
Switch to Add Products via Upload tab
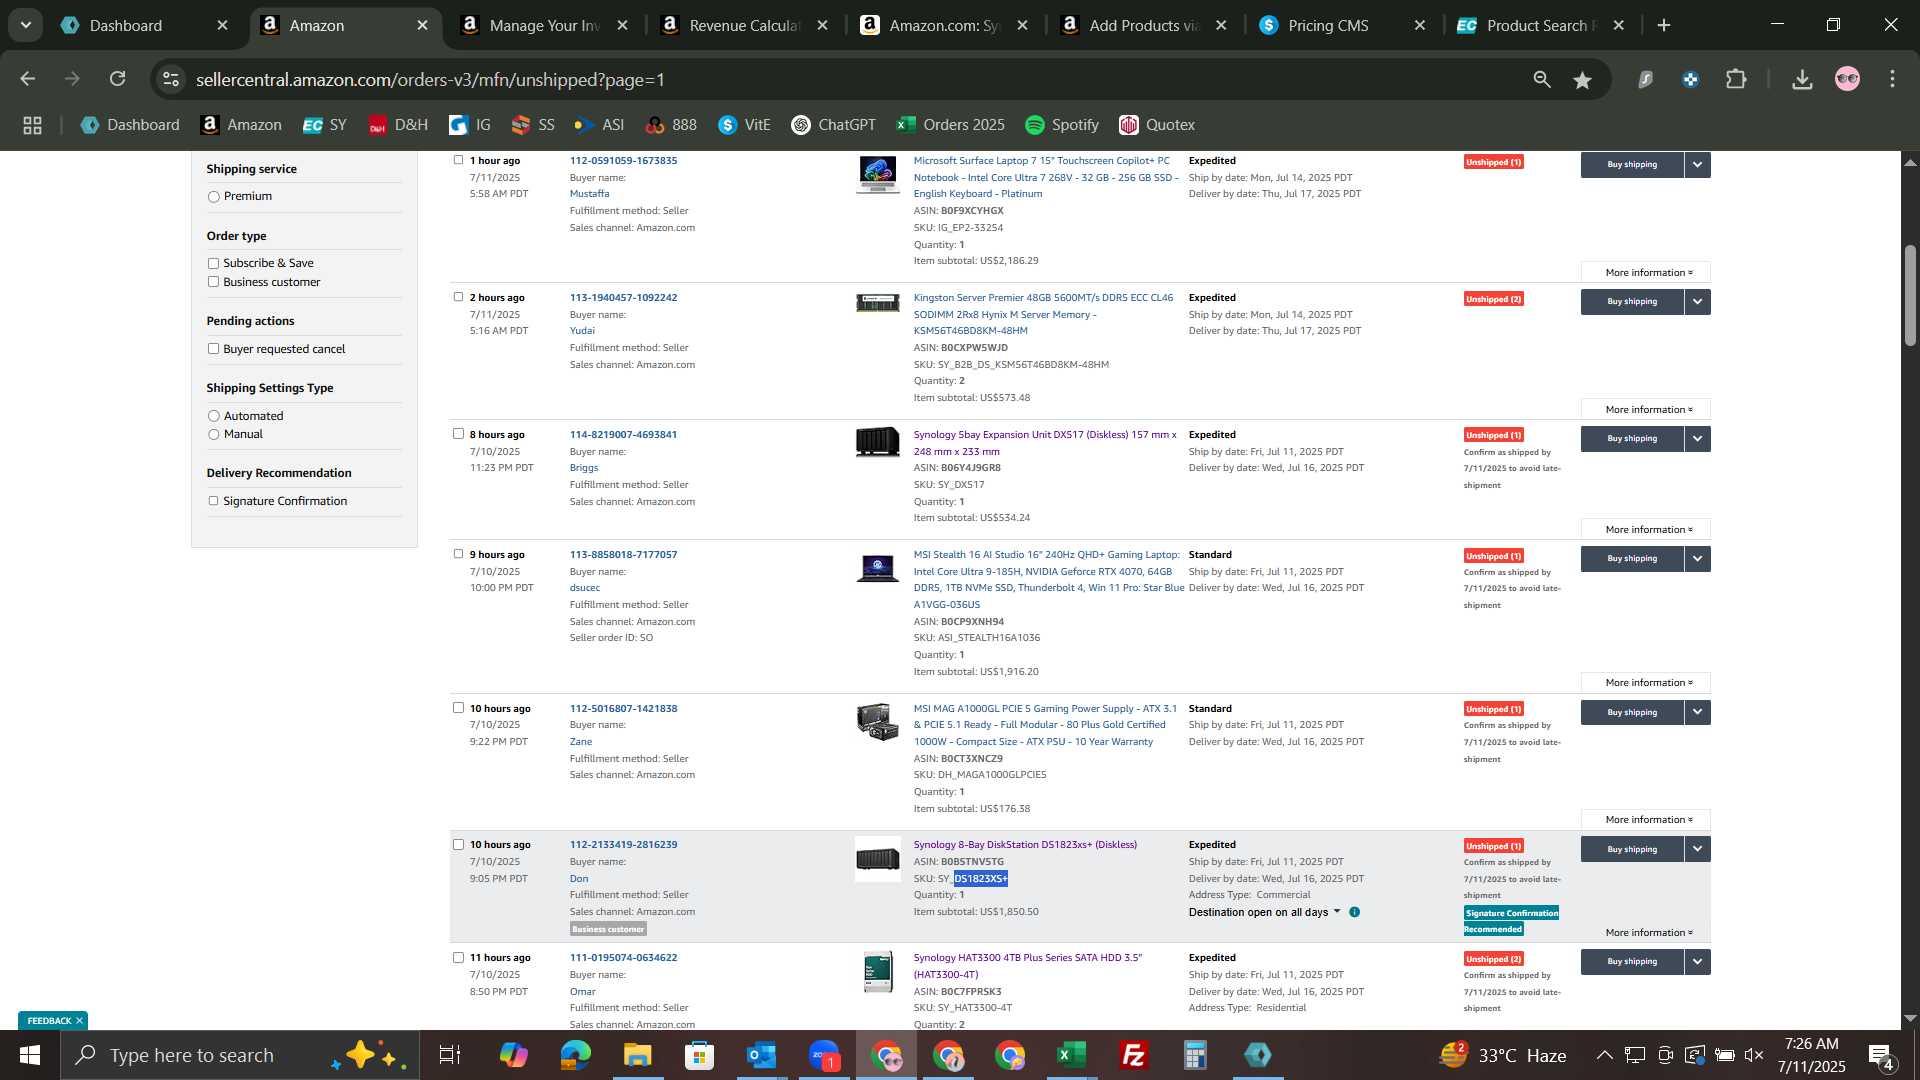coord(1145,26)
